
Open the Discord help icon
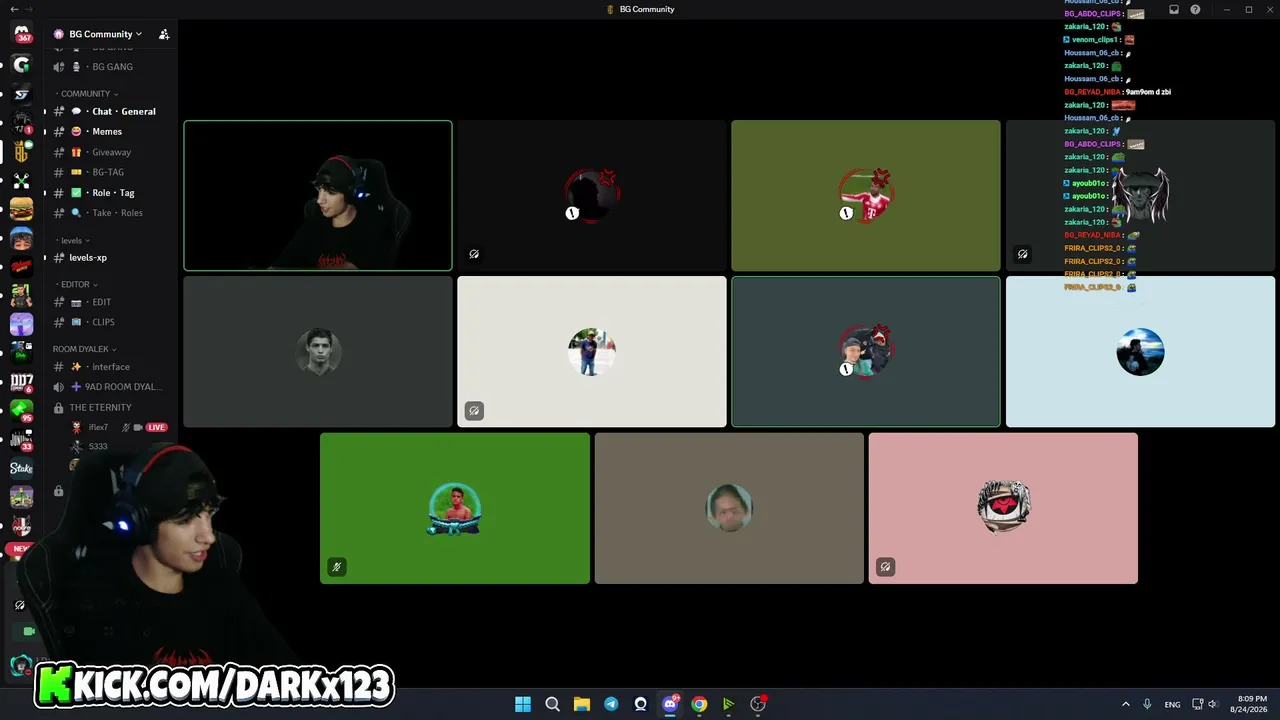click(x=1195, y=9)
